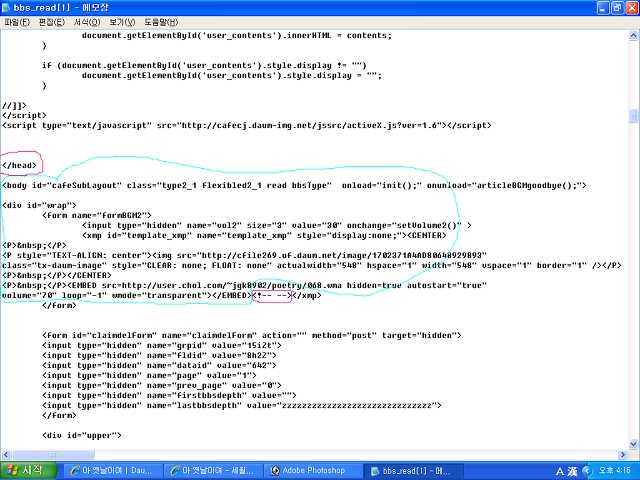The width and height of the screenshot is (640, 480).
Task: Click the img src cfile269 line
Action: coord(244,255)
